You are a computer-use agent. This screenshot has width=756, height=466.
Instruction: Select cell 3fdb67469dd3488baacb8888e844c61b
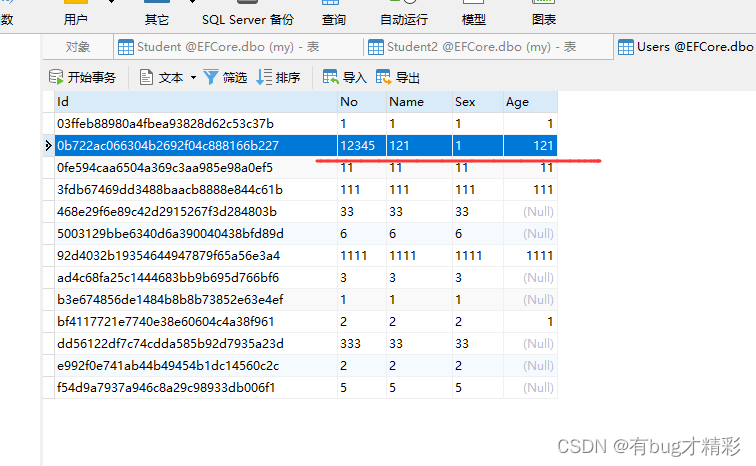tap(196, 190)
